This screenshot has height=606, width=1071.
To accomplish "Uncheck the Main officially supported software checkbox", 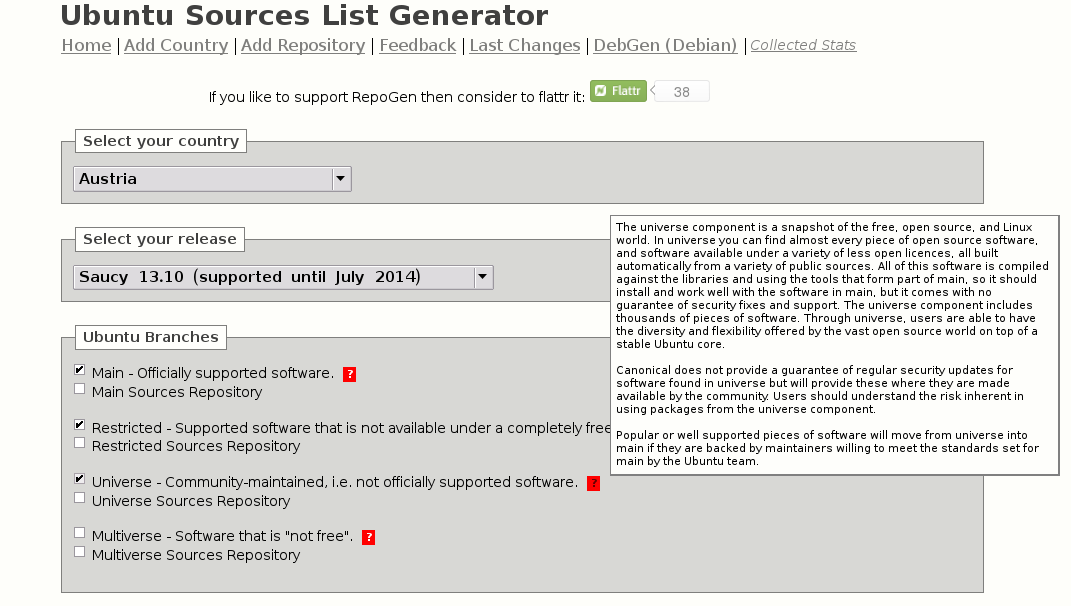I will (79, 369).
